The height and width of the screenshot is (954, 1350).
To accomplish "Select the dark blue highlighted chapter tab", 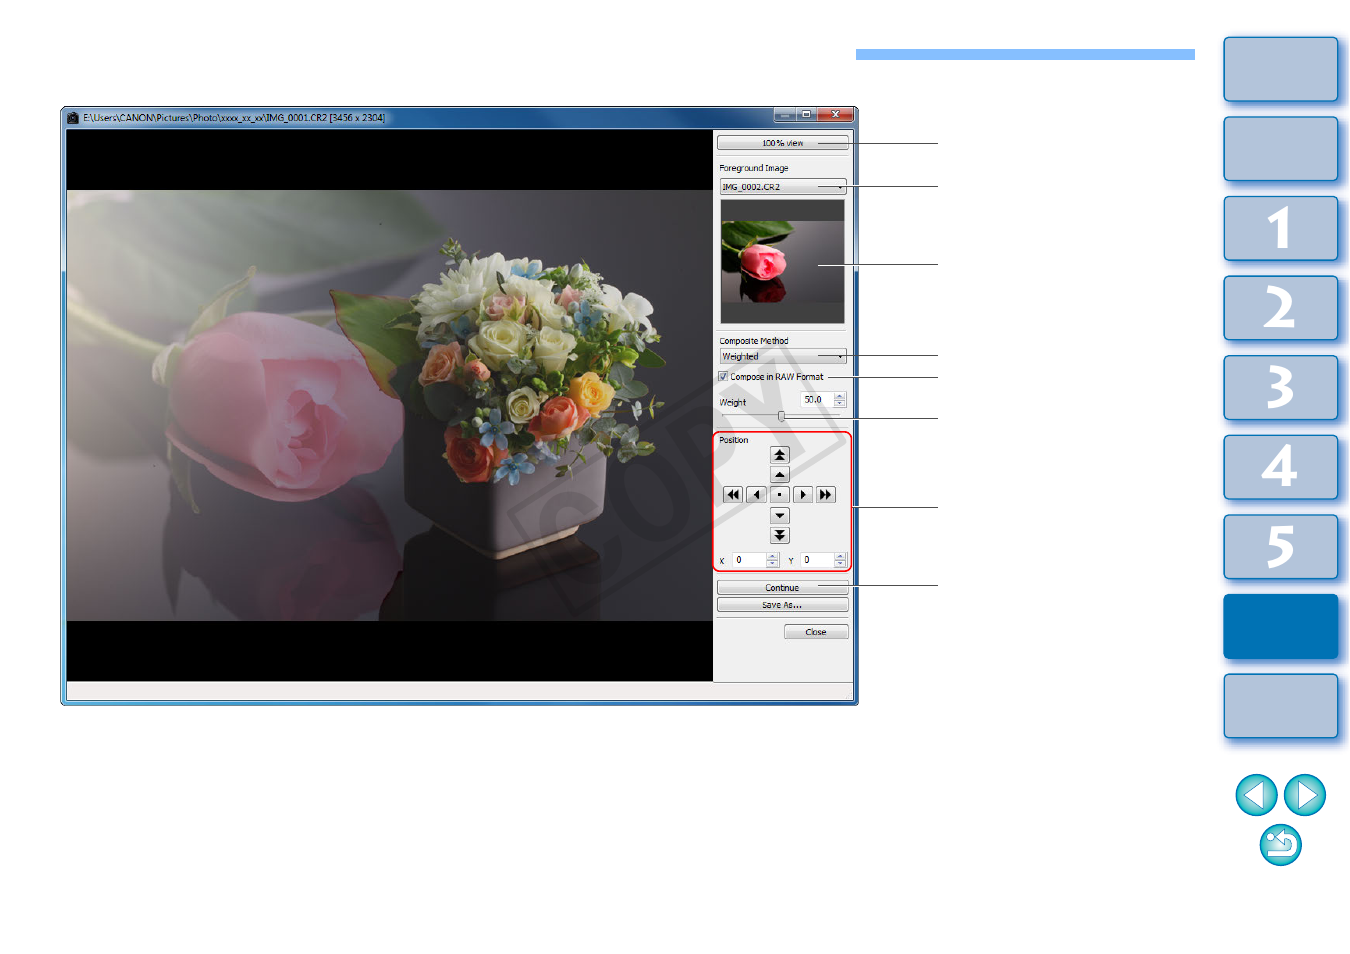I will tap(1280, 627).
